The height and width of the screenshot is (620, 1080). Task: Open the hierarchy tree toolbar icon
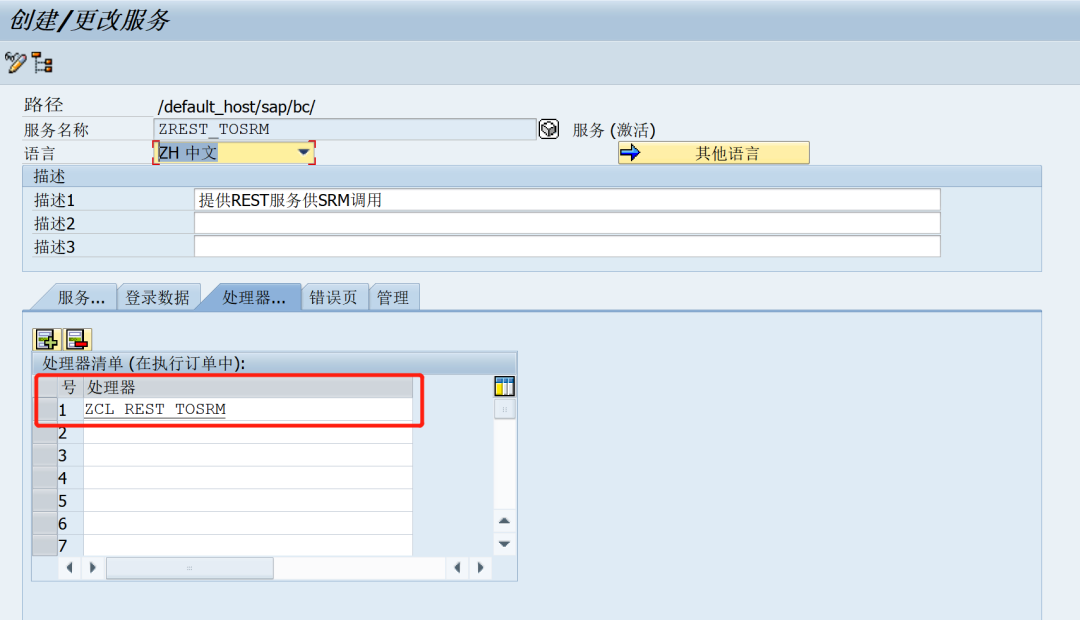pyautogui.click(x=43, y=63)
